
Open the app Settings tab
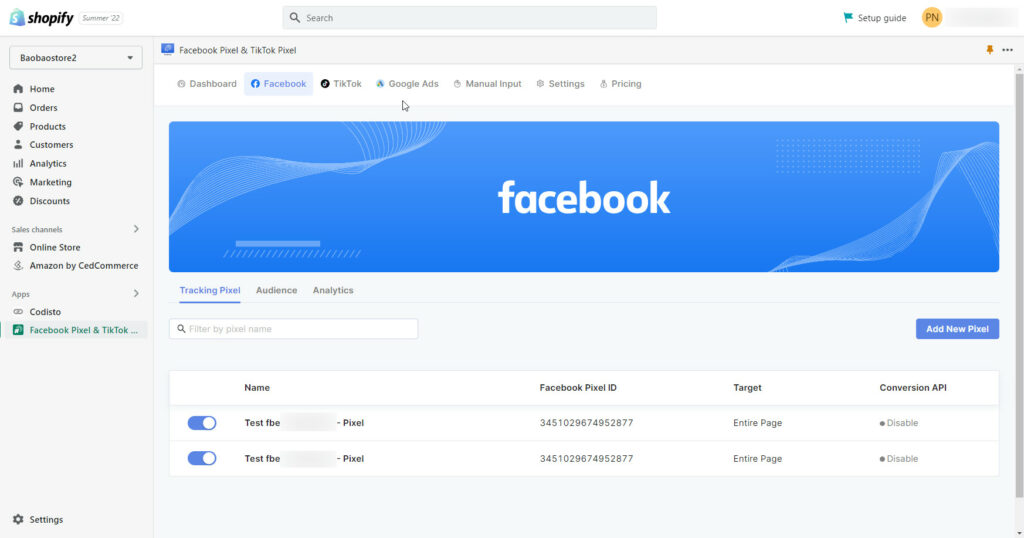[x=560, y=84]
